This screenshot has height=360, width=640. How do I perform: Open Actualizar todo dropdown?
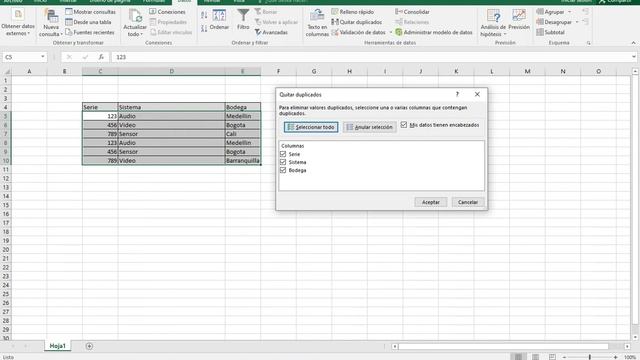(135, 23)
